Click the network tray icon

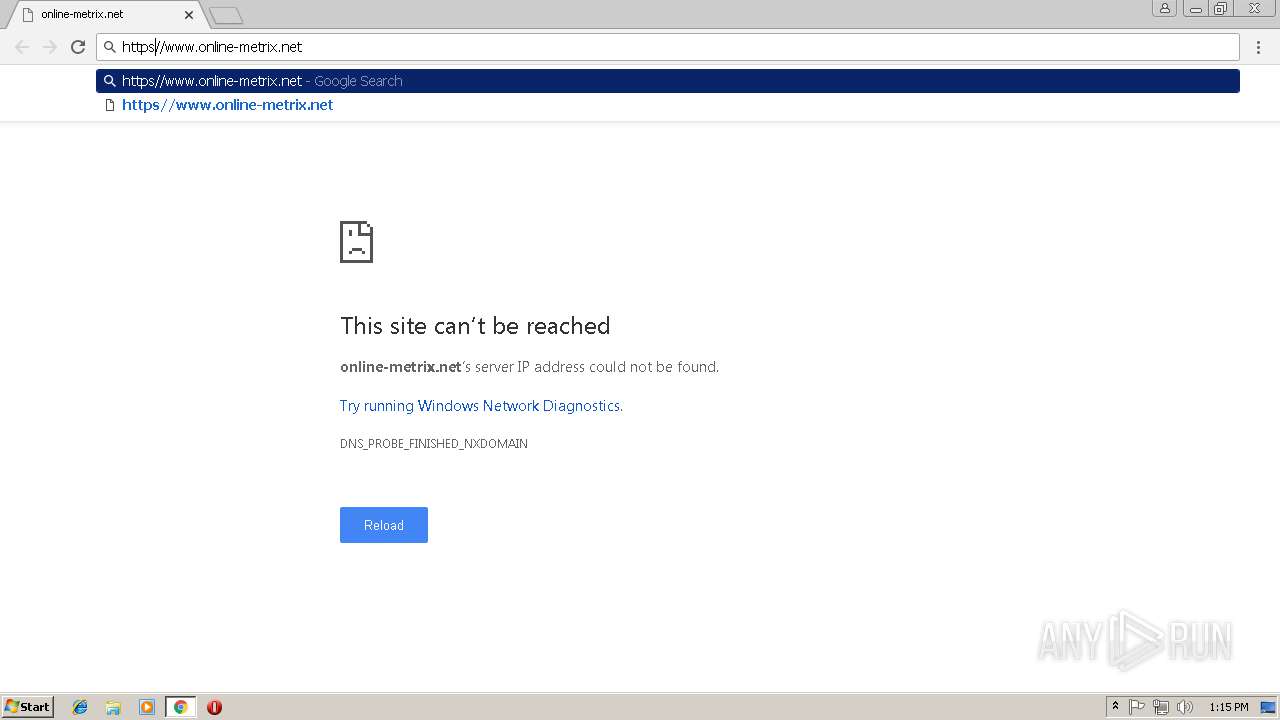pos(1161,707)
